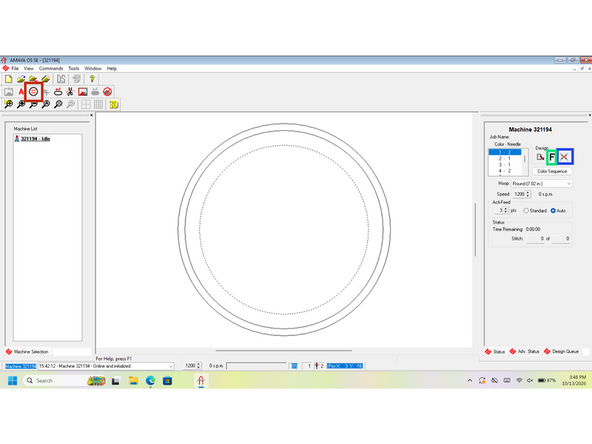Click the status bar progress field
The height and width of the screenshot is (444, 592).
256,366
